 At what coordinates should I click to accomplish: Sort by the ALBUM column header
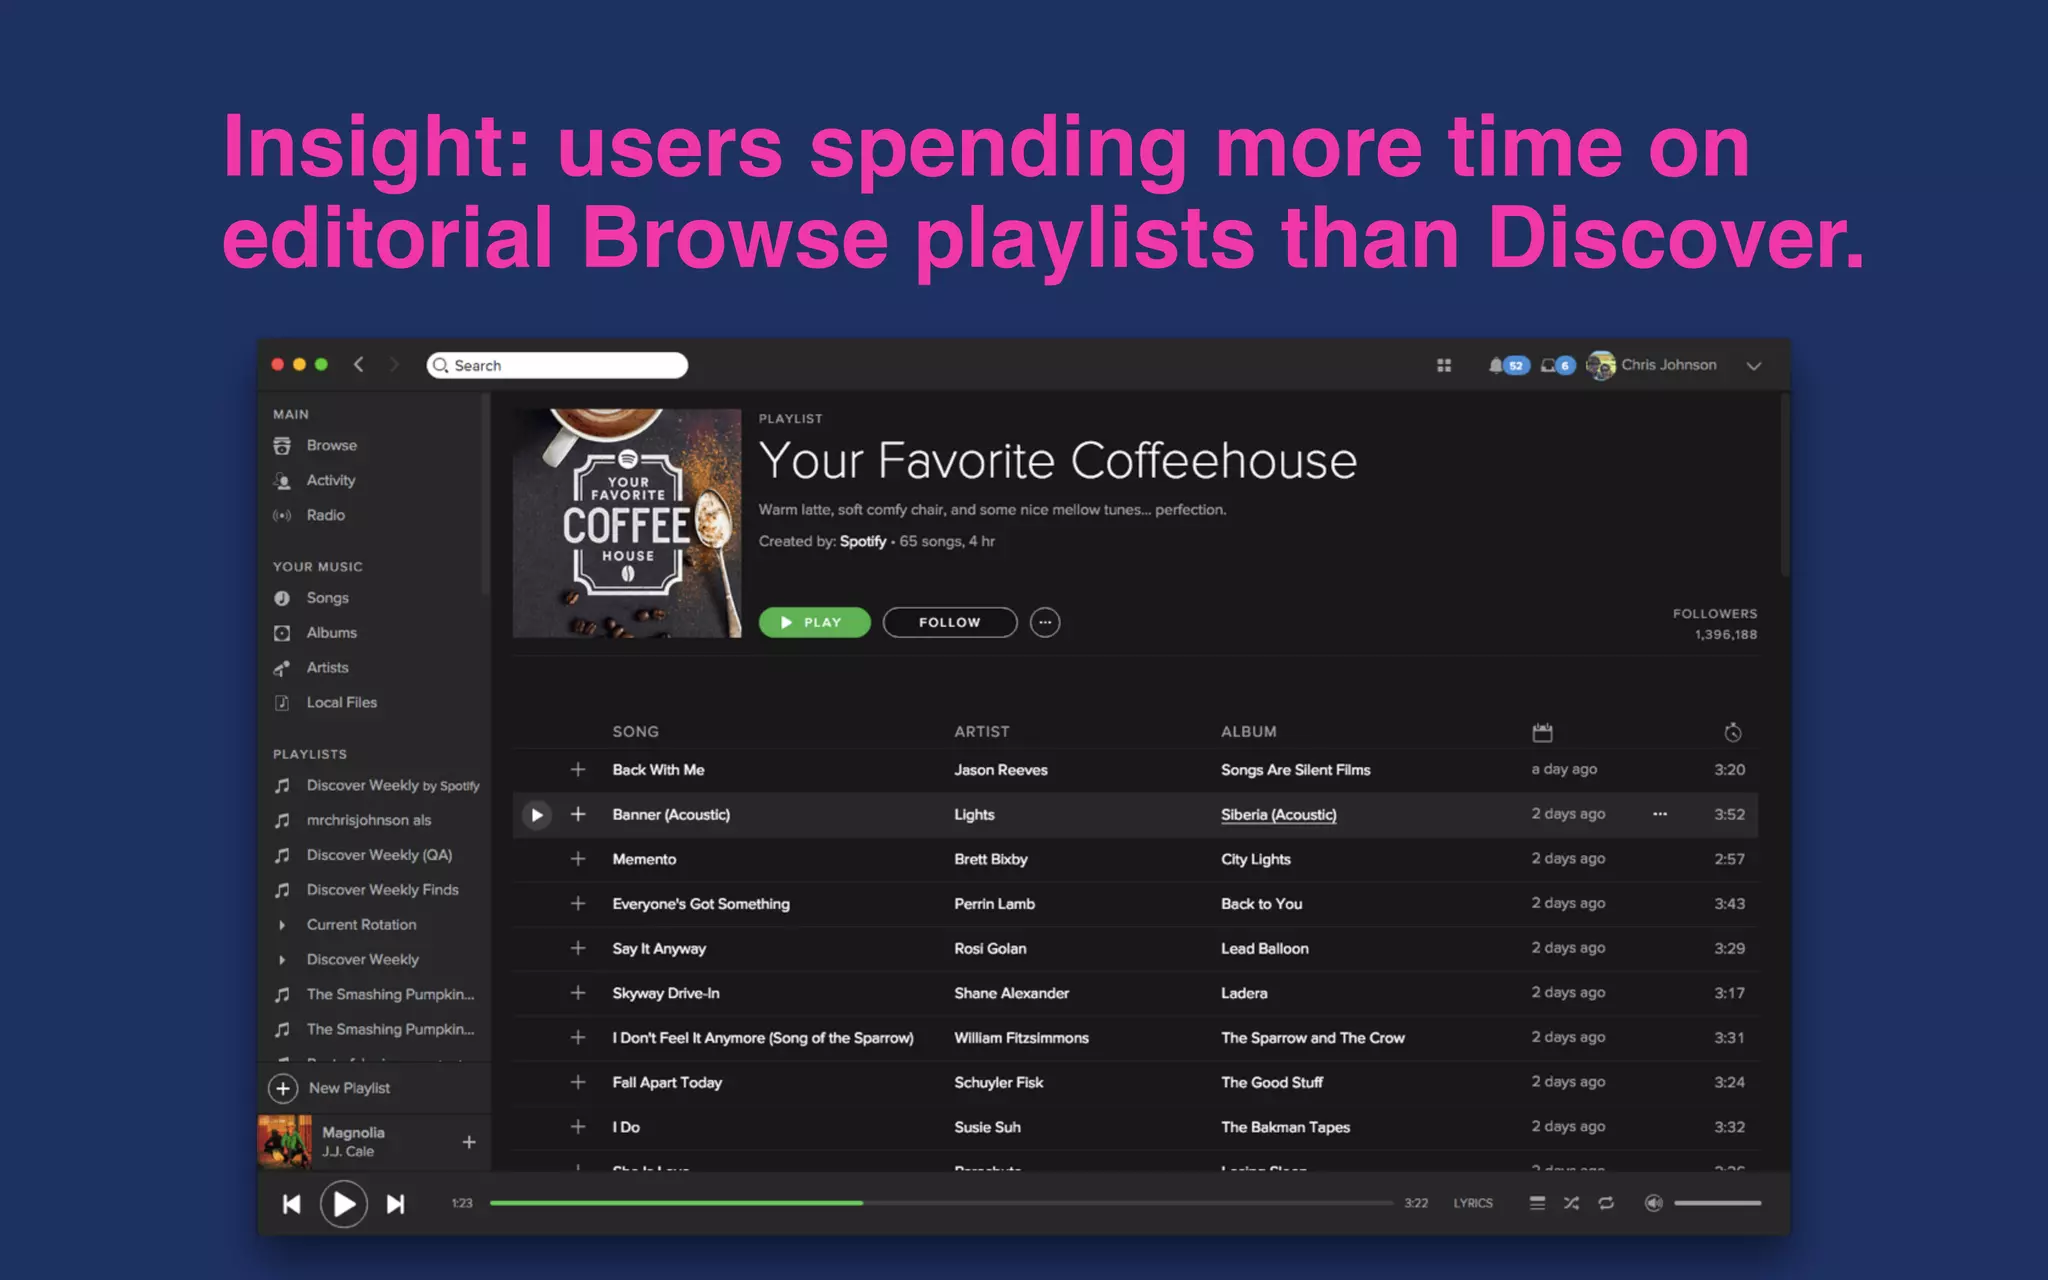click(1249, 732)
